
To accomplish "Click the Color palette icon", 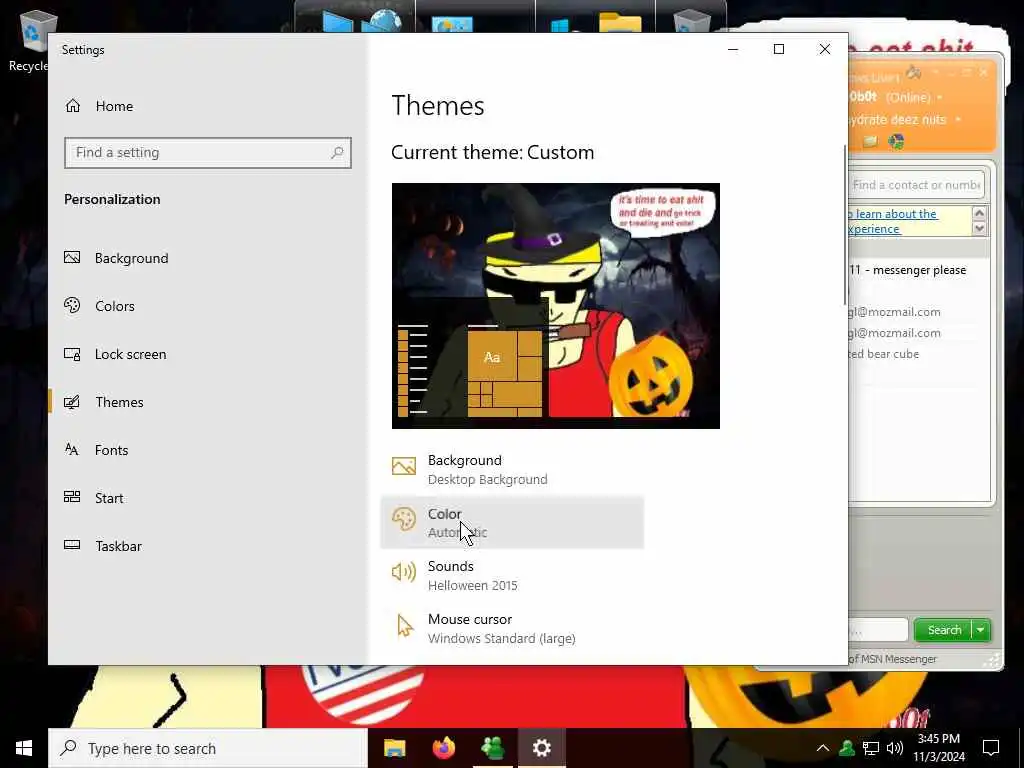I will (404, 519).
